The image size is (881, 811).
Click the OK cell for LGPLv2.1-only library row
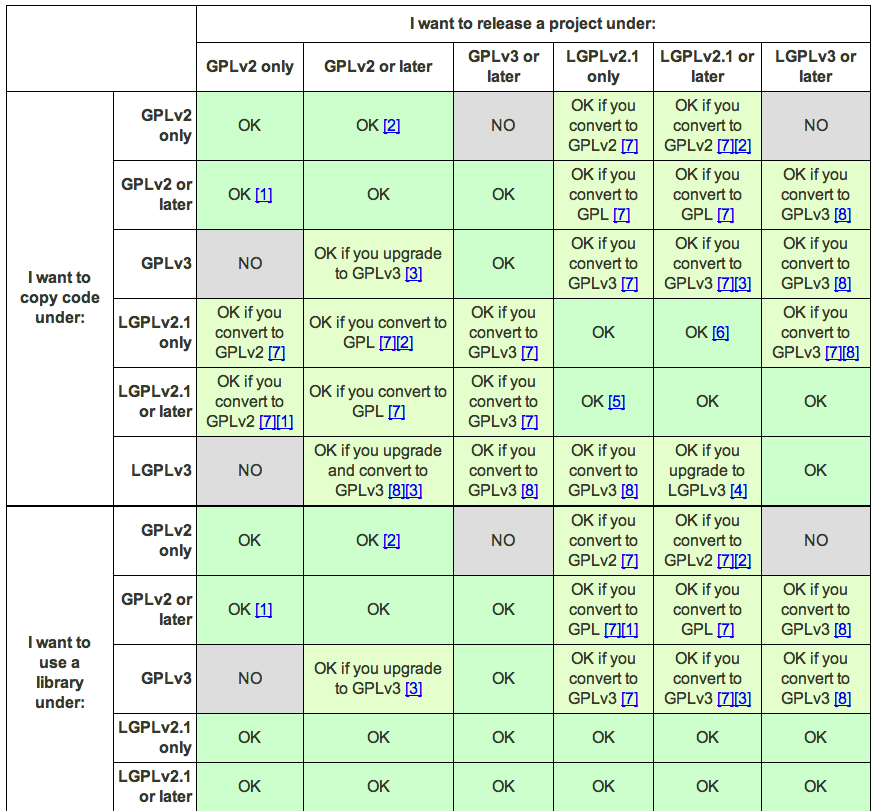[x=249, y=737]
